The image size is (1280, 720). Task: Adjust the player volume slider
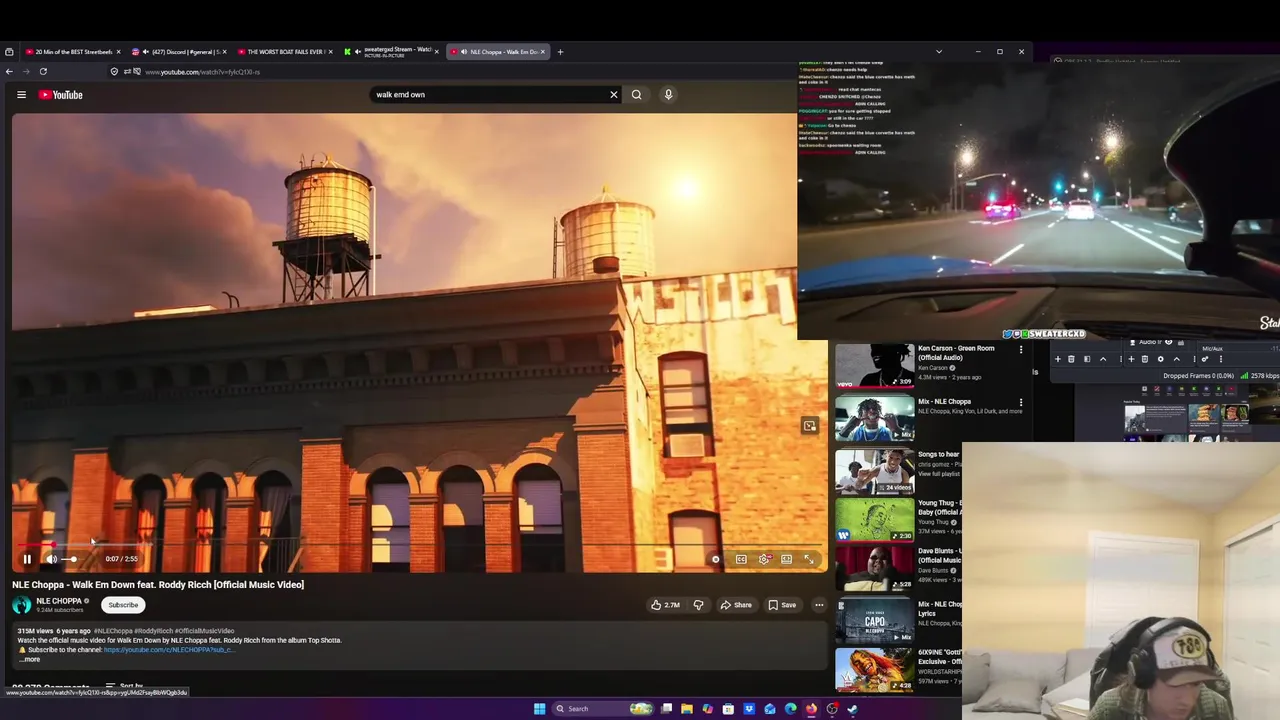(71, 559)
